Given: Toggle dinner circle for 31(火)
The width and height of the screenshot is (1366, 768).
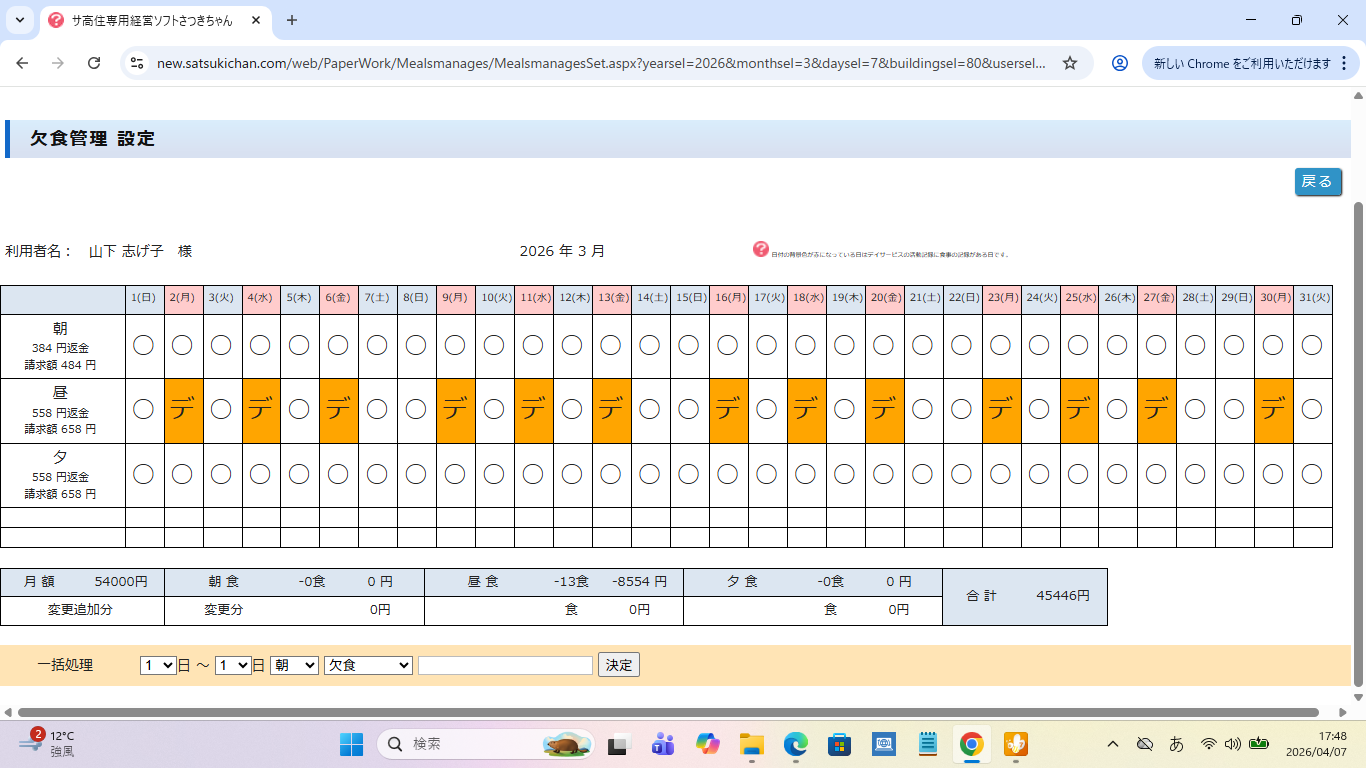Looking at the screenshot, I should (x=1312, y=474).
